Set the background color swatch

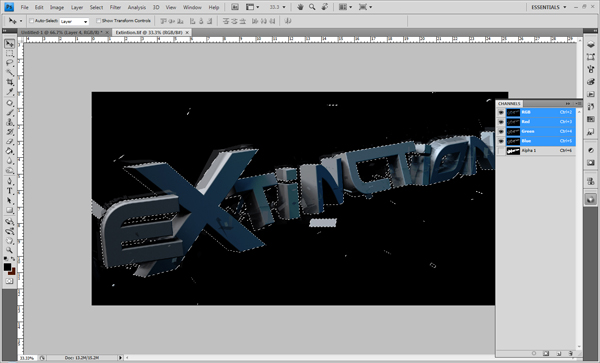(x=12, y=272)
